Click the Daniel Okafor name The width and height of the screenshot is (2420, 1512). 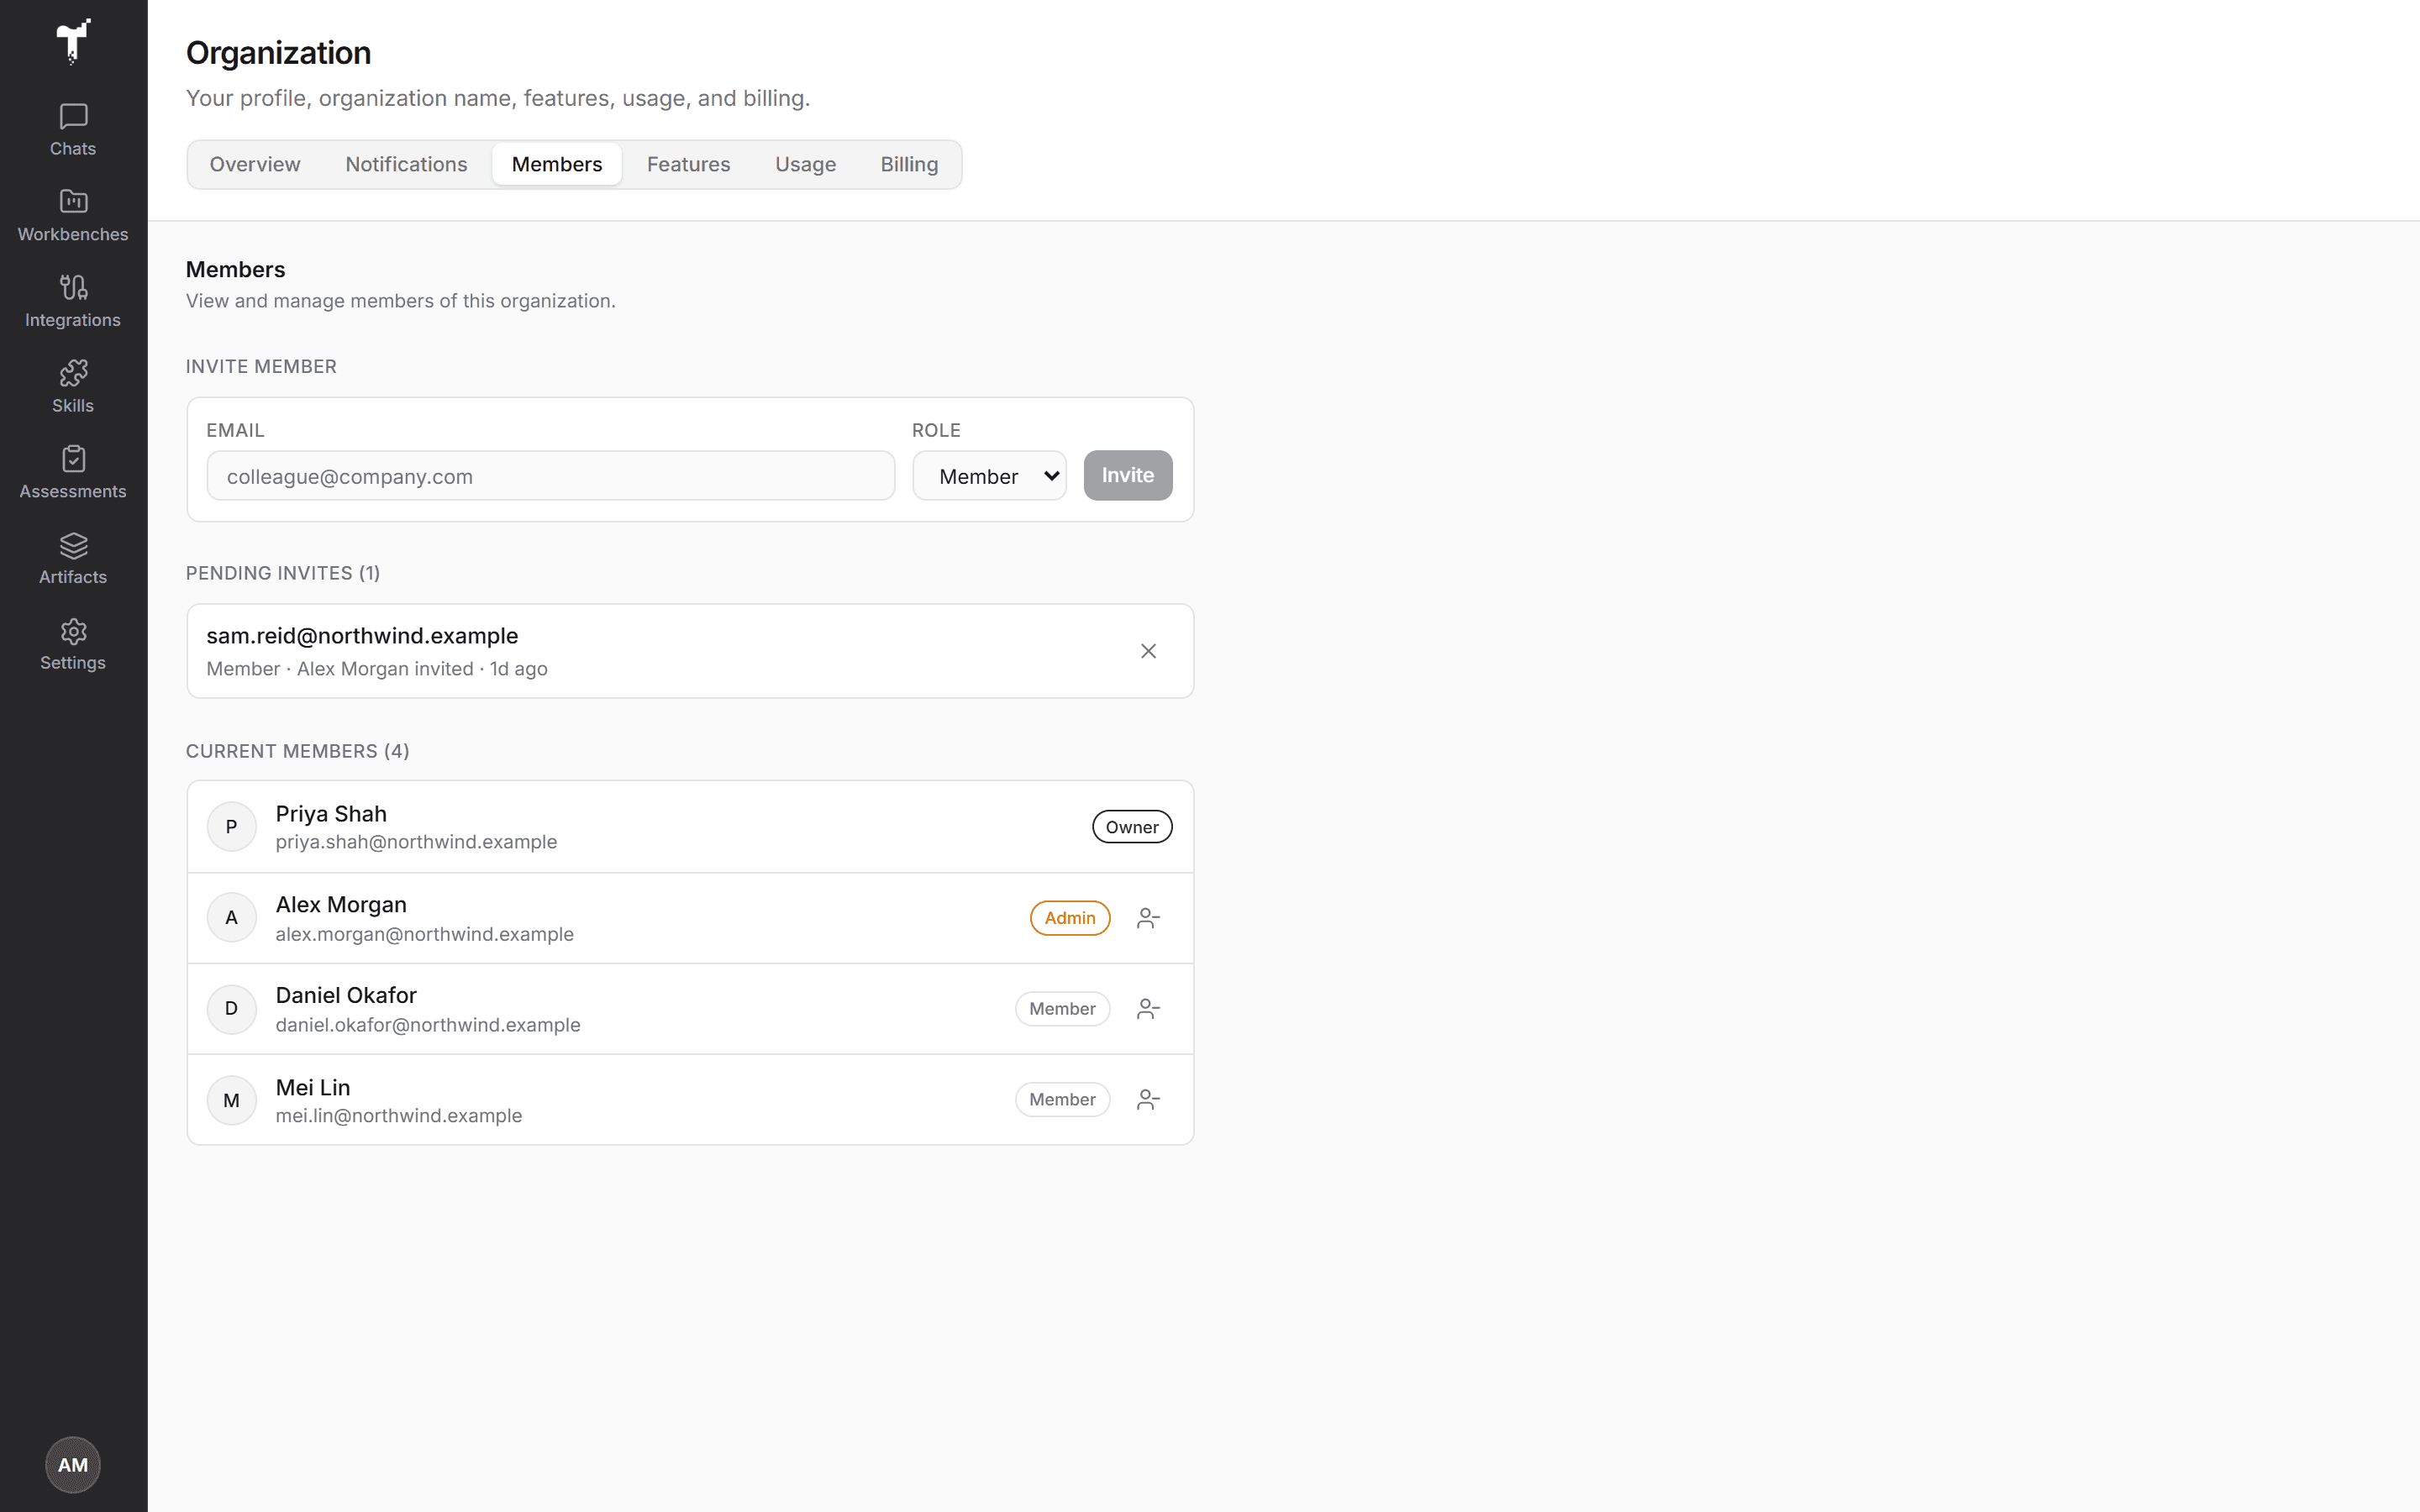[346, 996]
